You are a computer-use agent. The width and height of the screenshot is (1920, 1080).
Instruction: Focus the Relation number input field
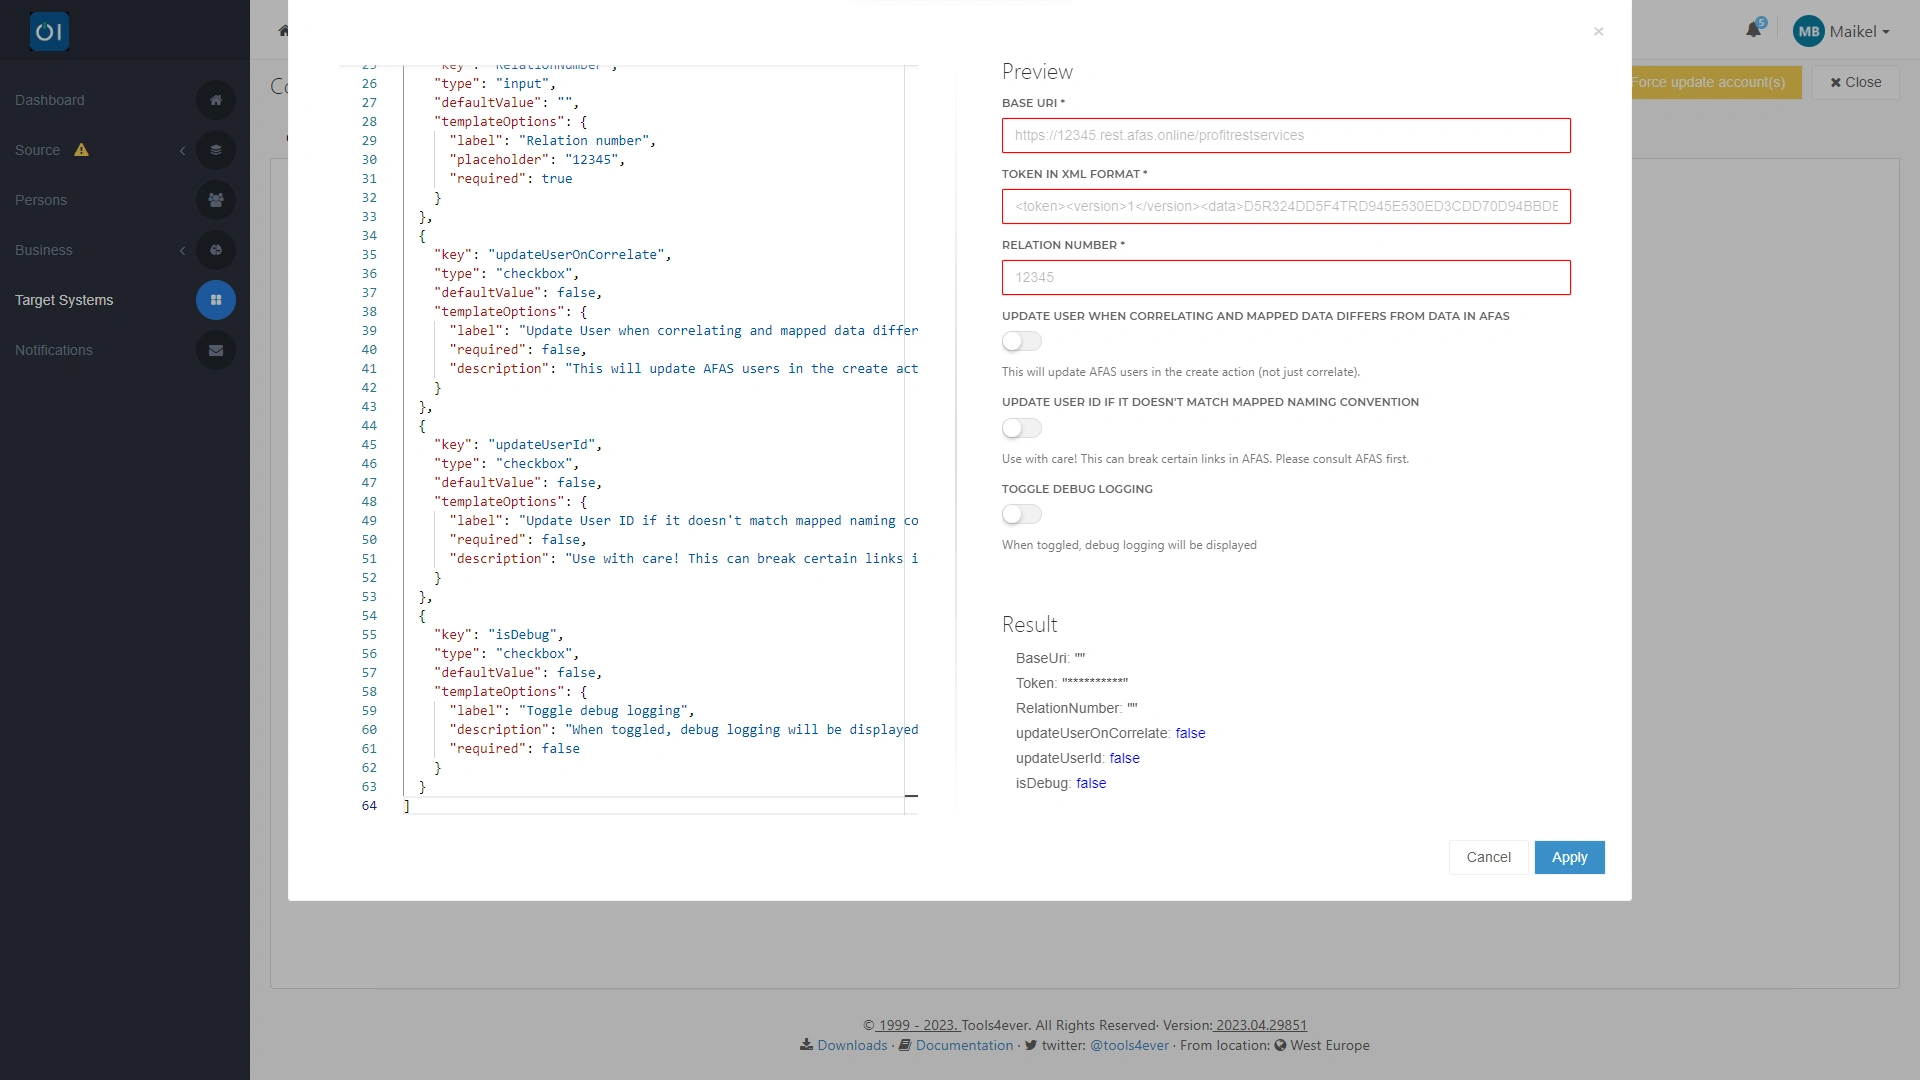pyautogui.click(x=1286, y=278)
